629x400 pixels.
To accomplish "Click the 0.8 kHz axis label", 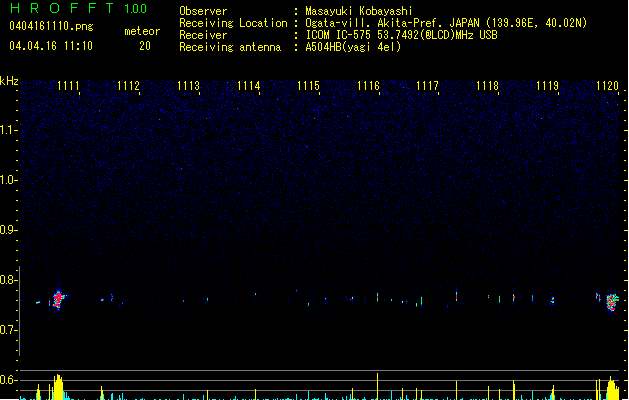I will (8, 280).
